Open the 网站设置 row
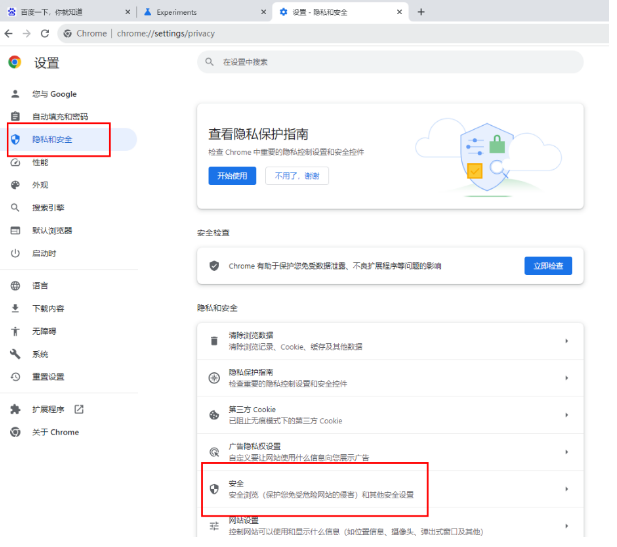Viewport: 617px width, 547px height. pyautogui.click(x=390, y=523)
